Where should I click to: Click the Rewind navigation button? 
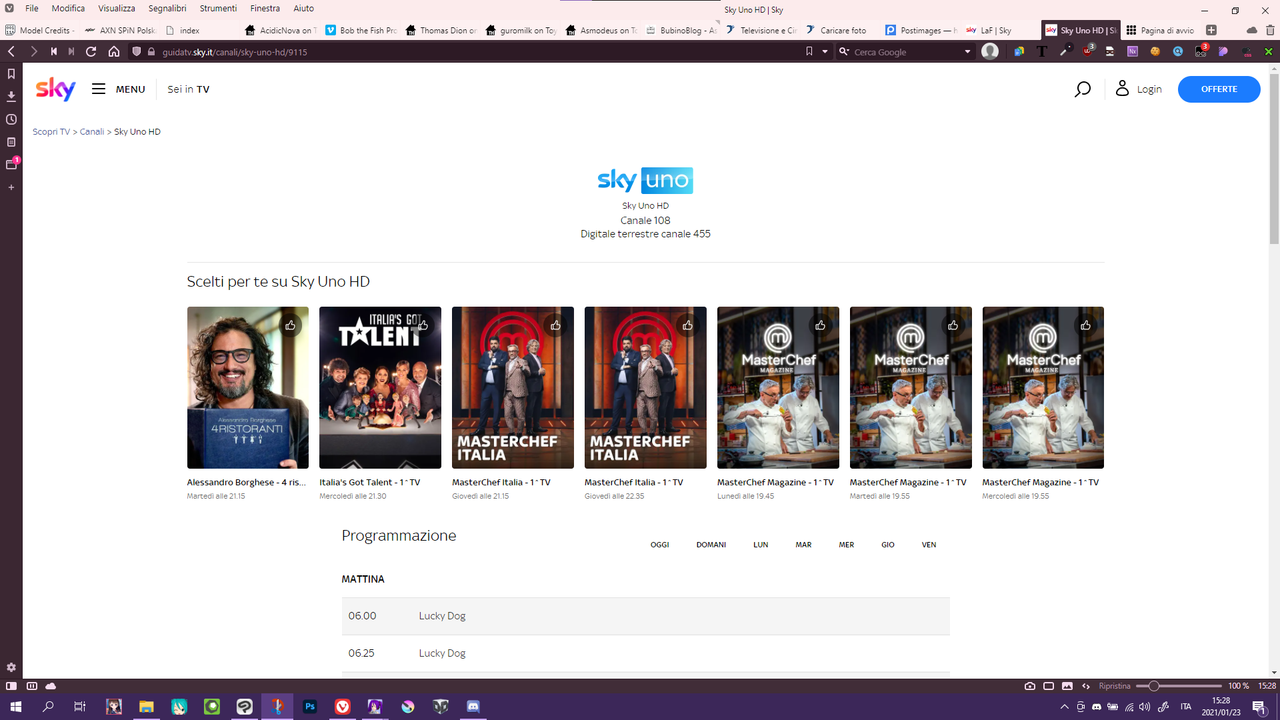click(54, 51)
